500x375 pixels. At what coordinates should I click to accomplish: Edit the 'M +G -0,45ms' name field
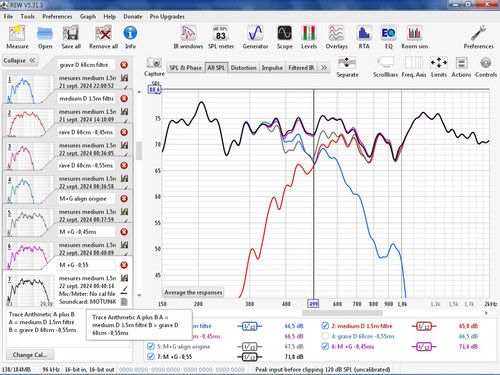coord(86,232)
